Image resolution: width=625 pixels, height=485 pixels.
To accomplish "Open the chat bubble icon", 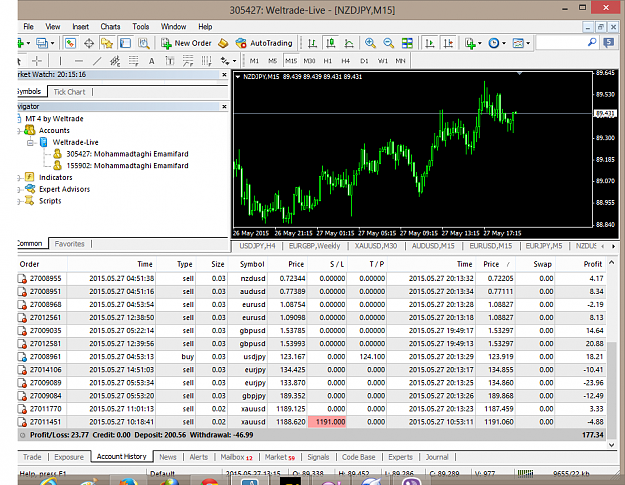I will [609, 43].
